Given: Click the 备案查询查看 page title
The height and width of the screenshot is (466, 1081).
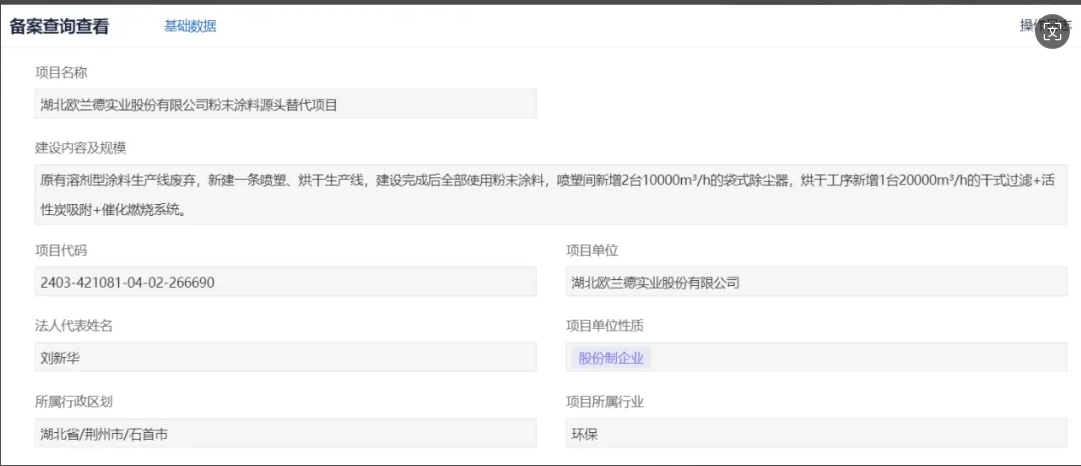Looking at the screenshot, I should [59, 27].
